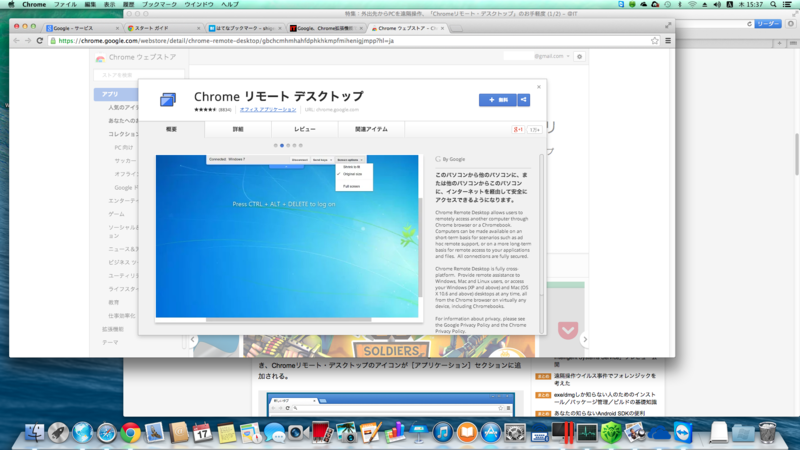
Task: Click the Chrome back arrow button
Action: click(x=16, y=41)
